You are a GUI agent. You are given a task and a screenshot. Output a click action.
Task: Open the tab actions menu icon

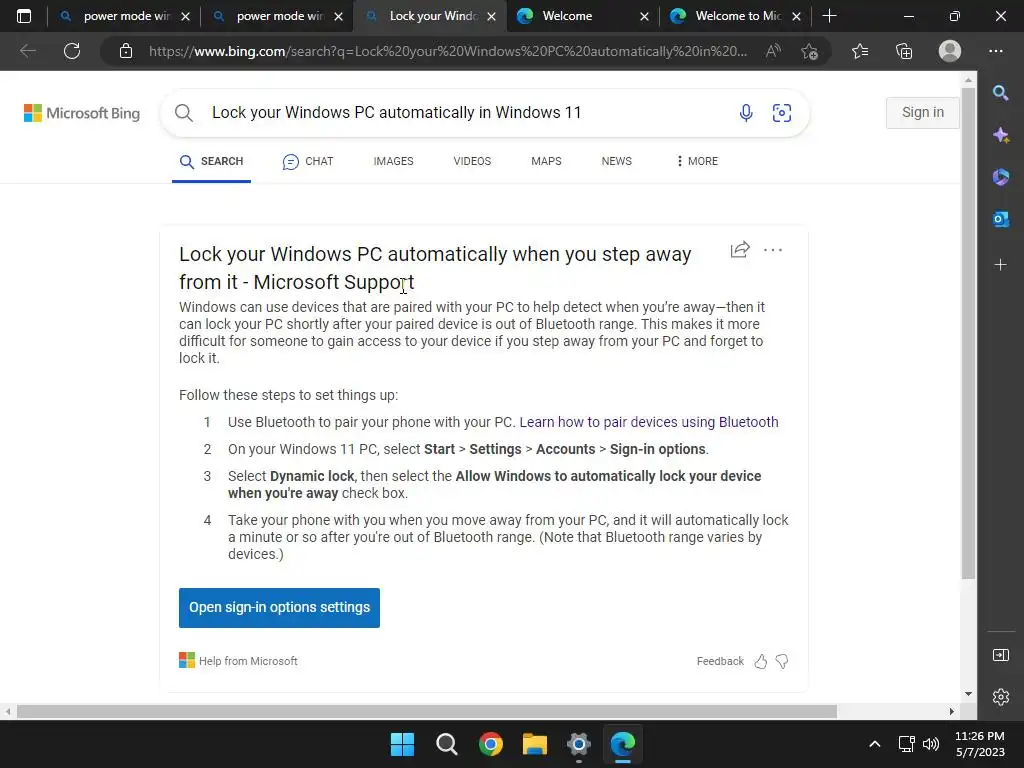click(x=24, y=16)
